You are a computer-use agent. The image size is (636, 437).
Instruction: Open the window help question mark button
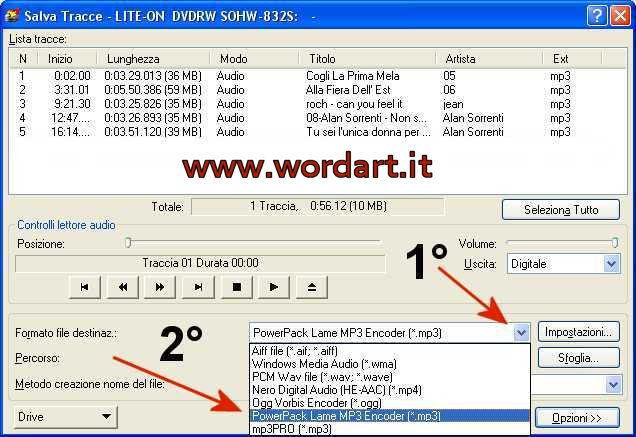(595, 14)
